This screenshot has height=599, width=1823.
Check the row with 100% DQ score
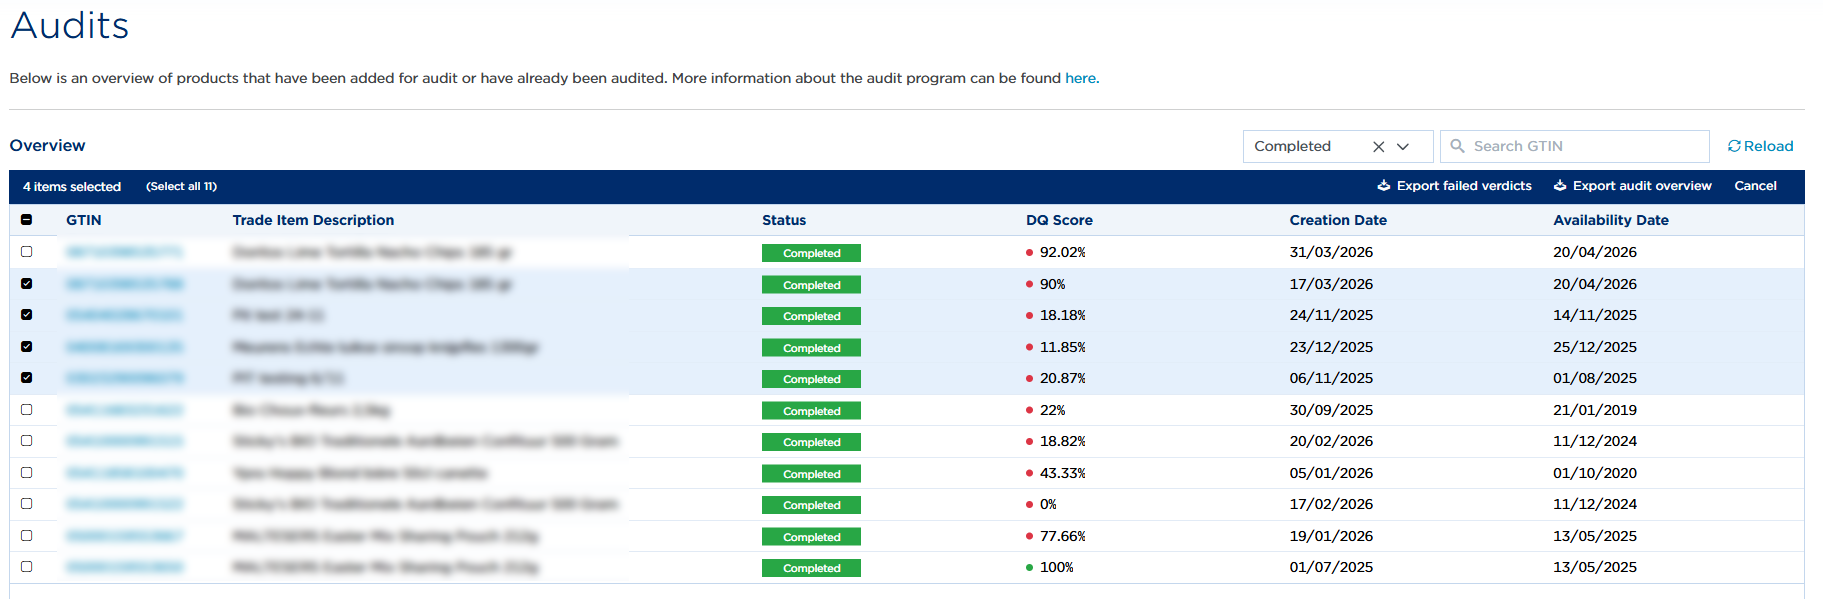coord(26,567)
